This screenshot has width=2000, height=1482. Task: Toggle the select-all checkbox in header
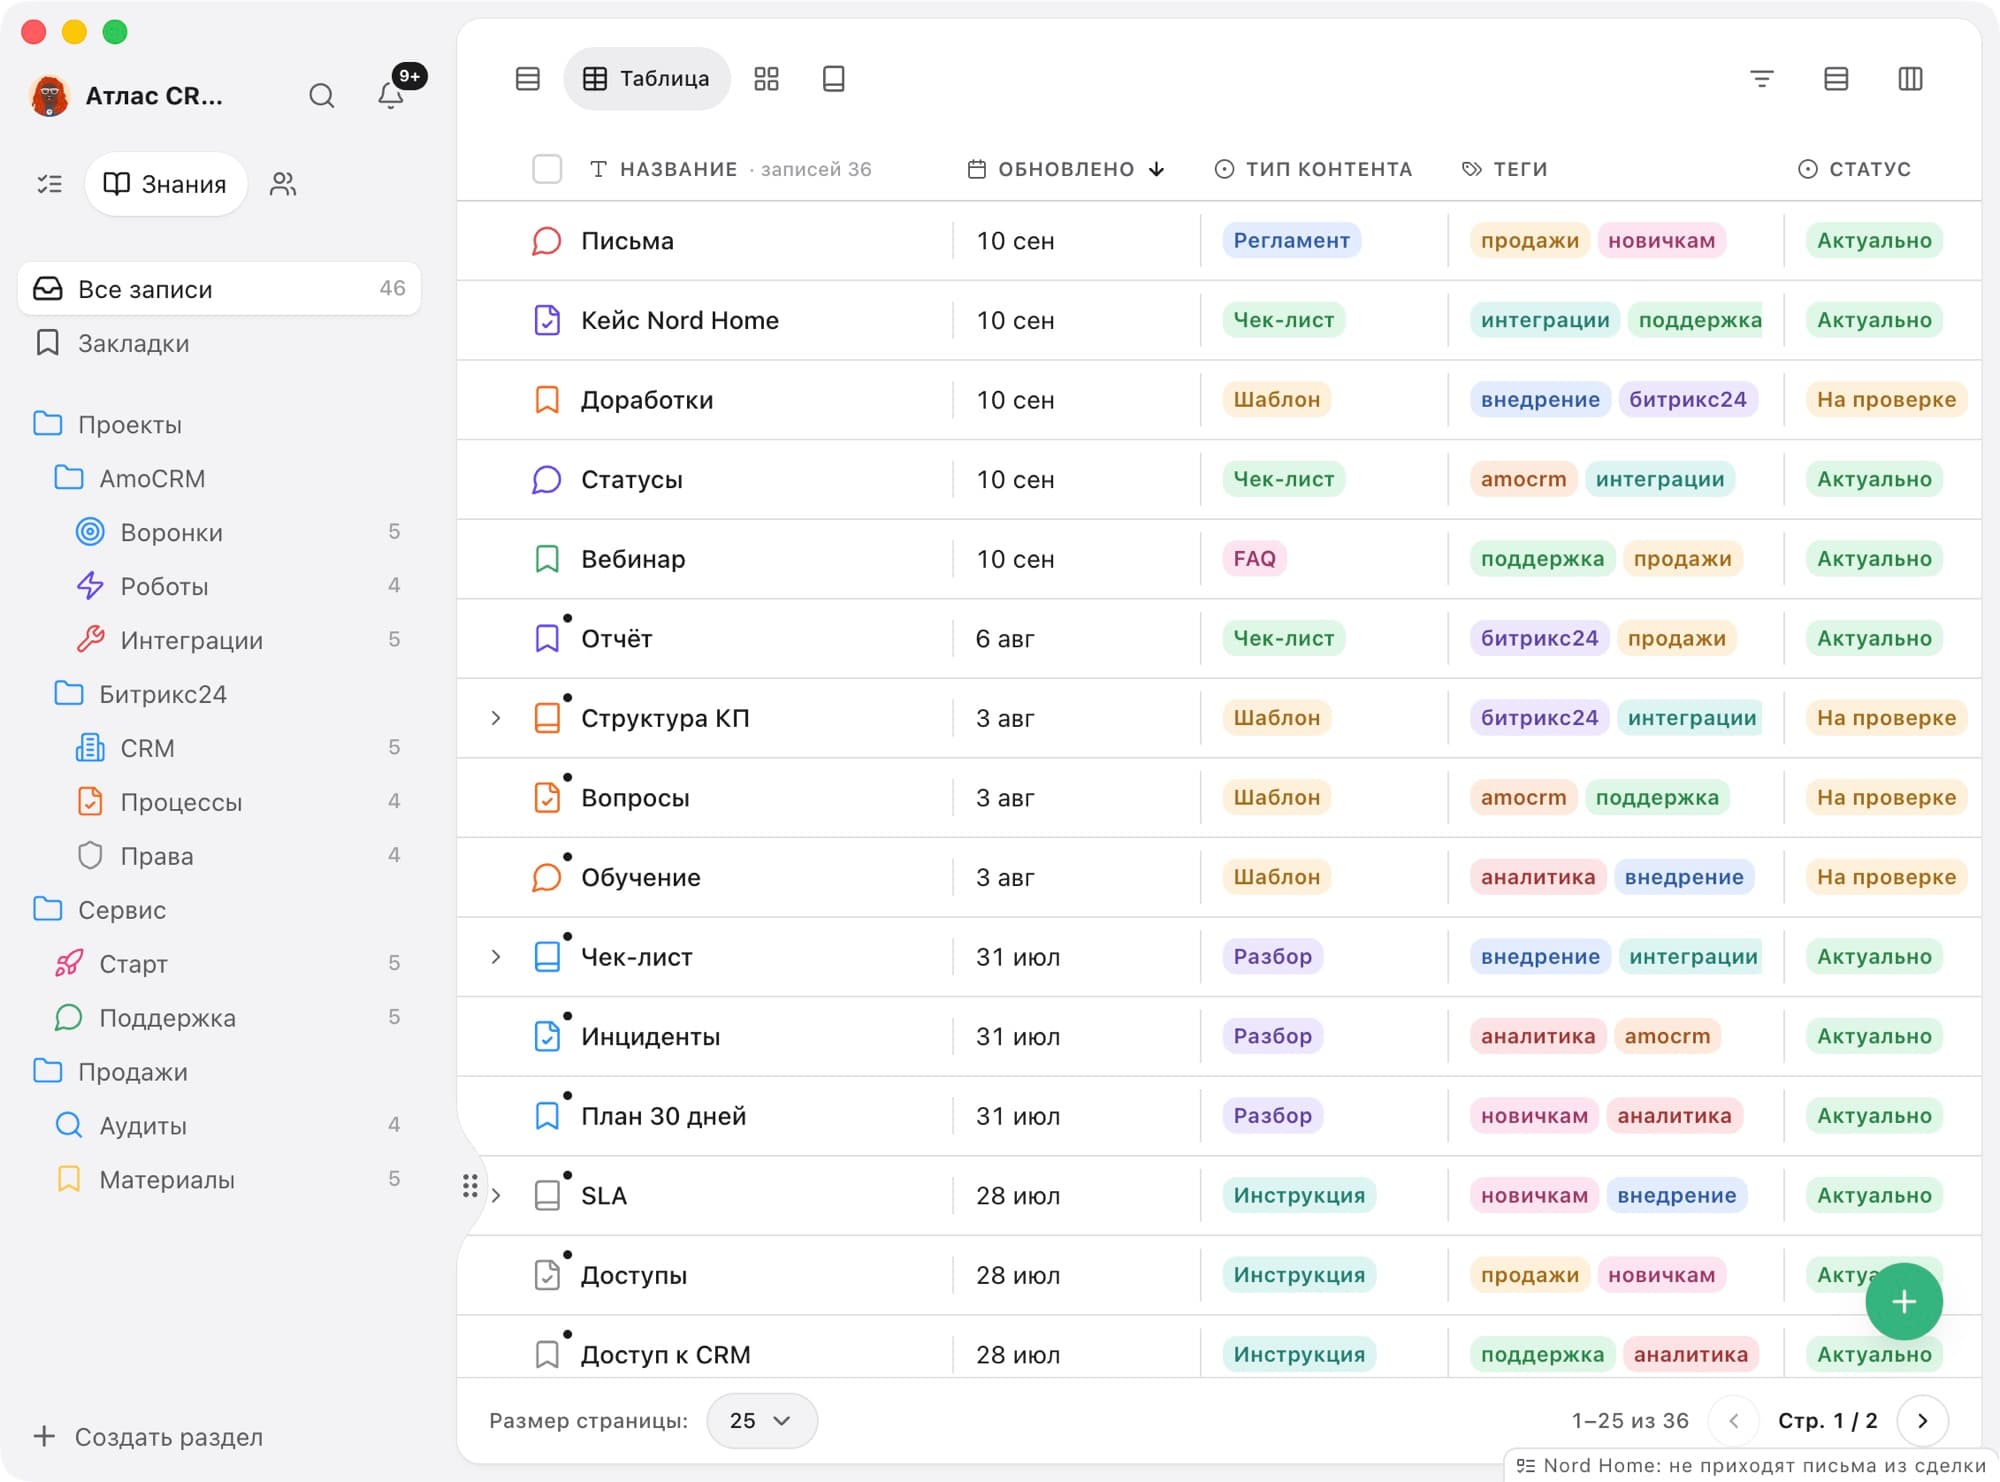(x=547, y=169)
